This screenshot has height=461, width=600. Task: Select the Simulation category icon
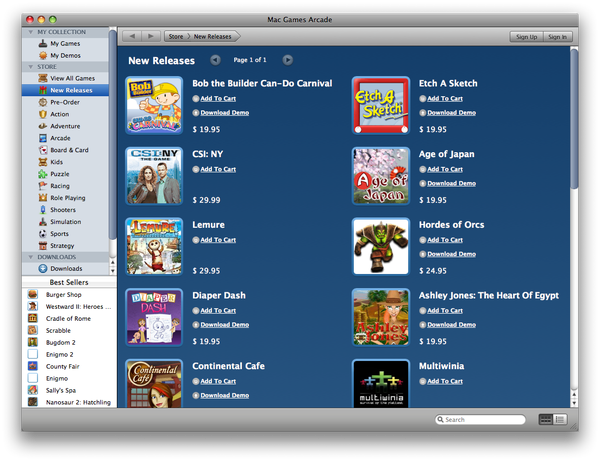point(43,222)
